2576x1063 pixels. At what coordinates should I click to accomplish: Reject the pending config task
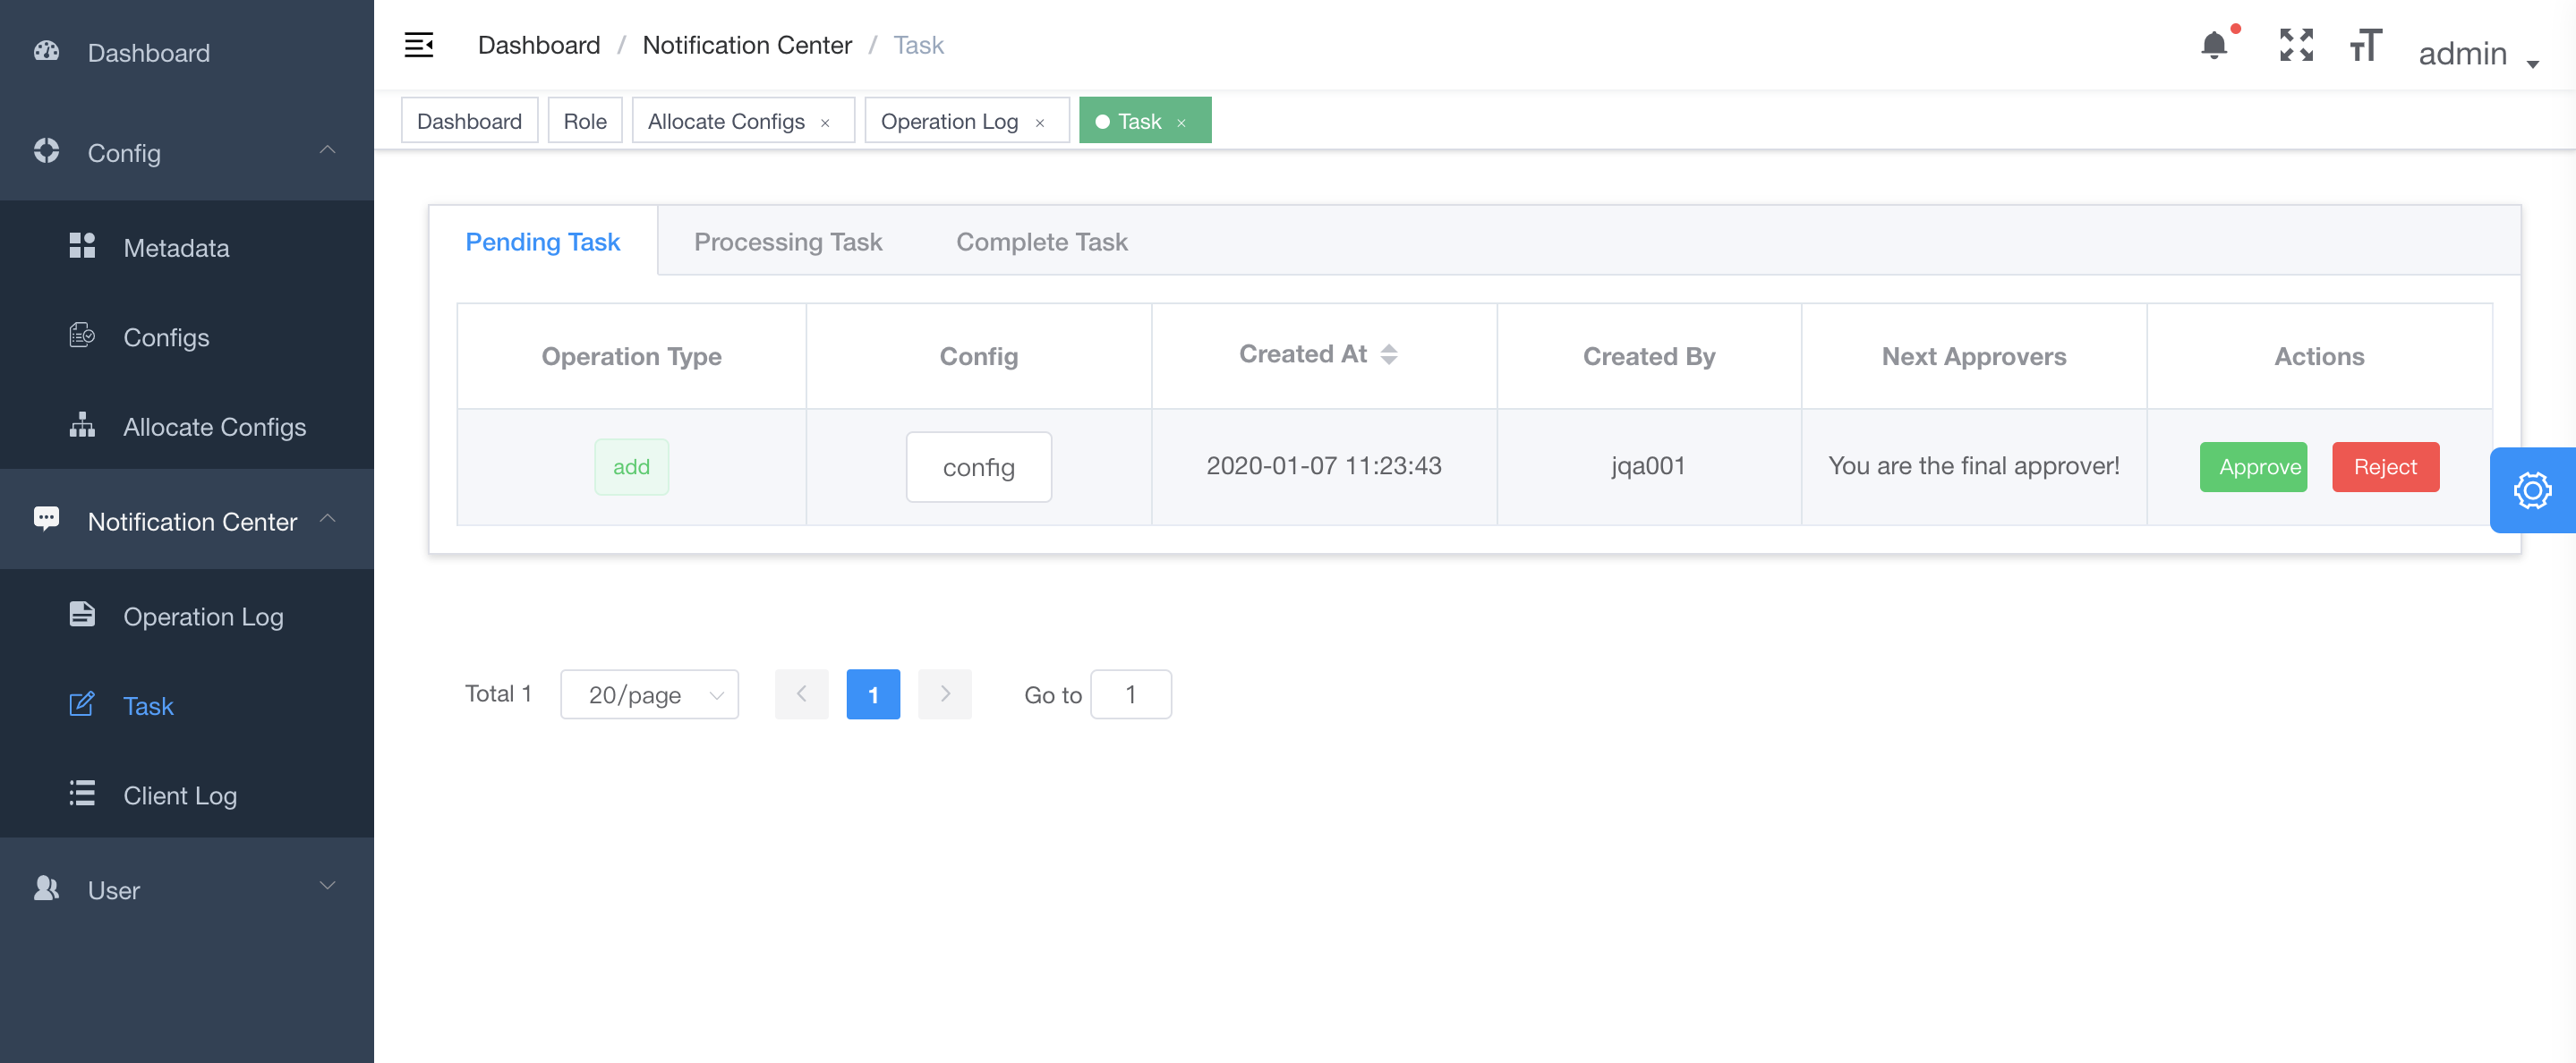coord(2385,467)
